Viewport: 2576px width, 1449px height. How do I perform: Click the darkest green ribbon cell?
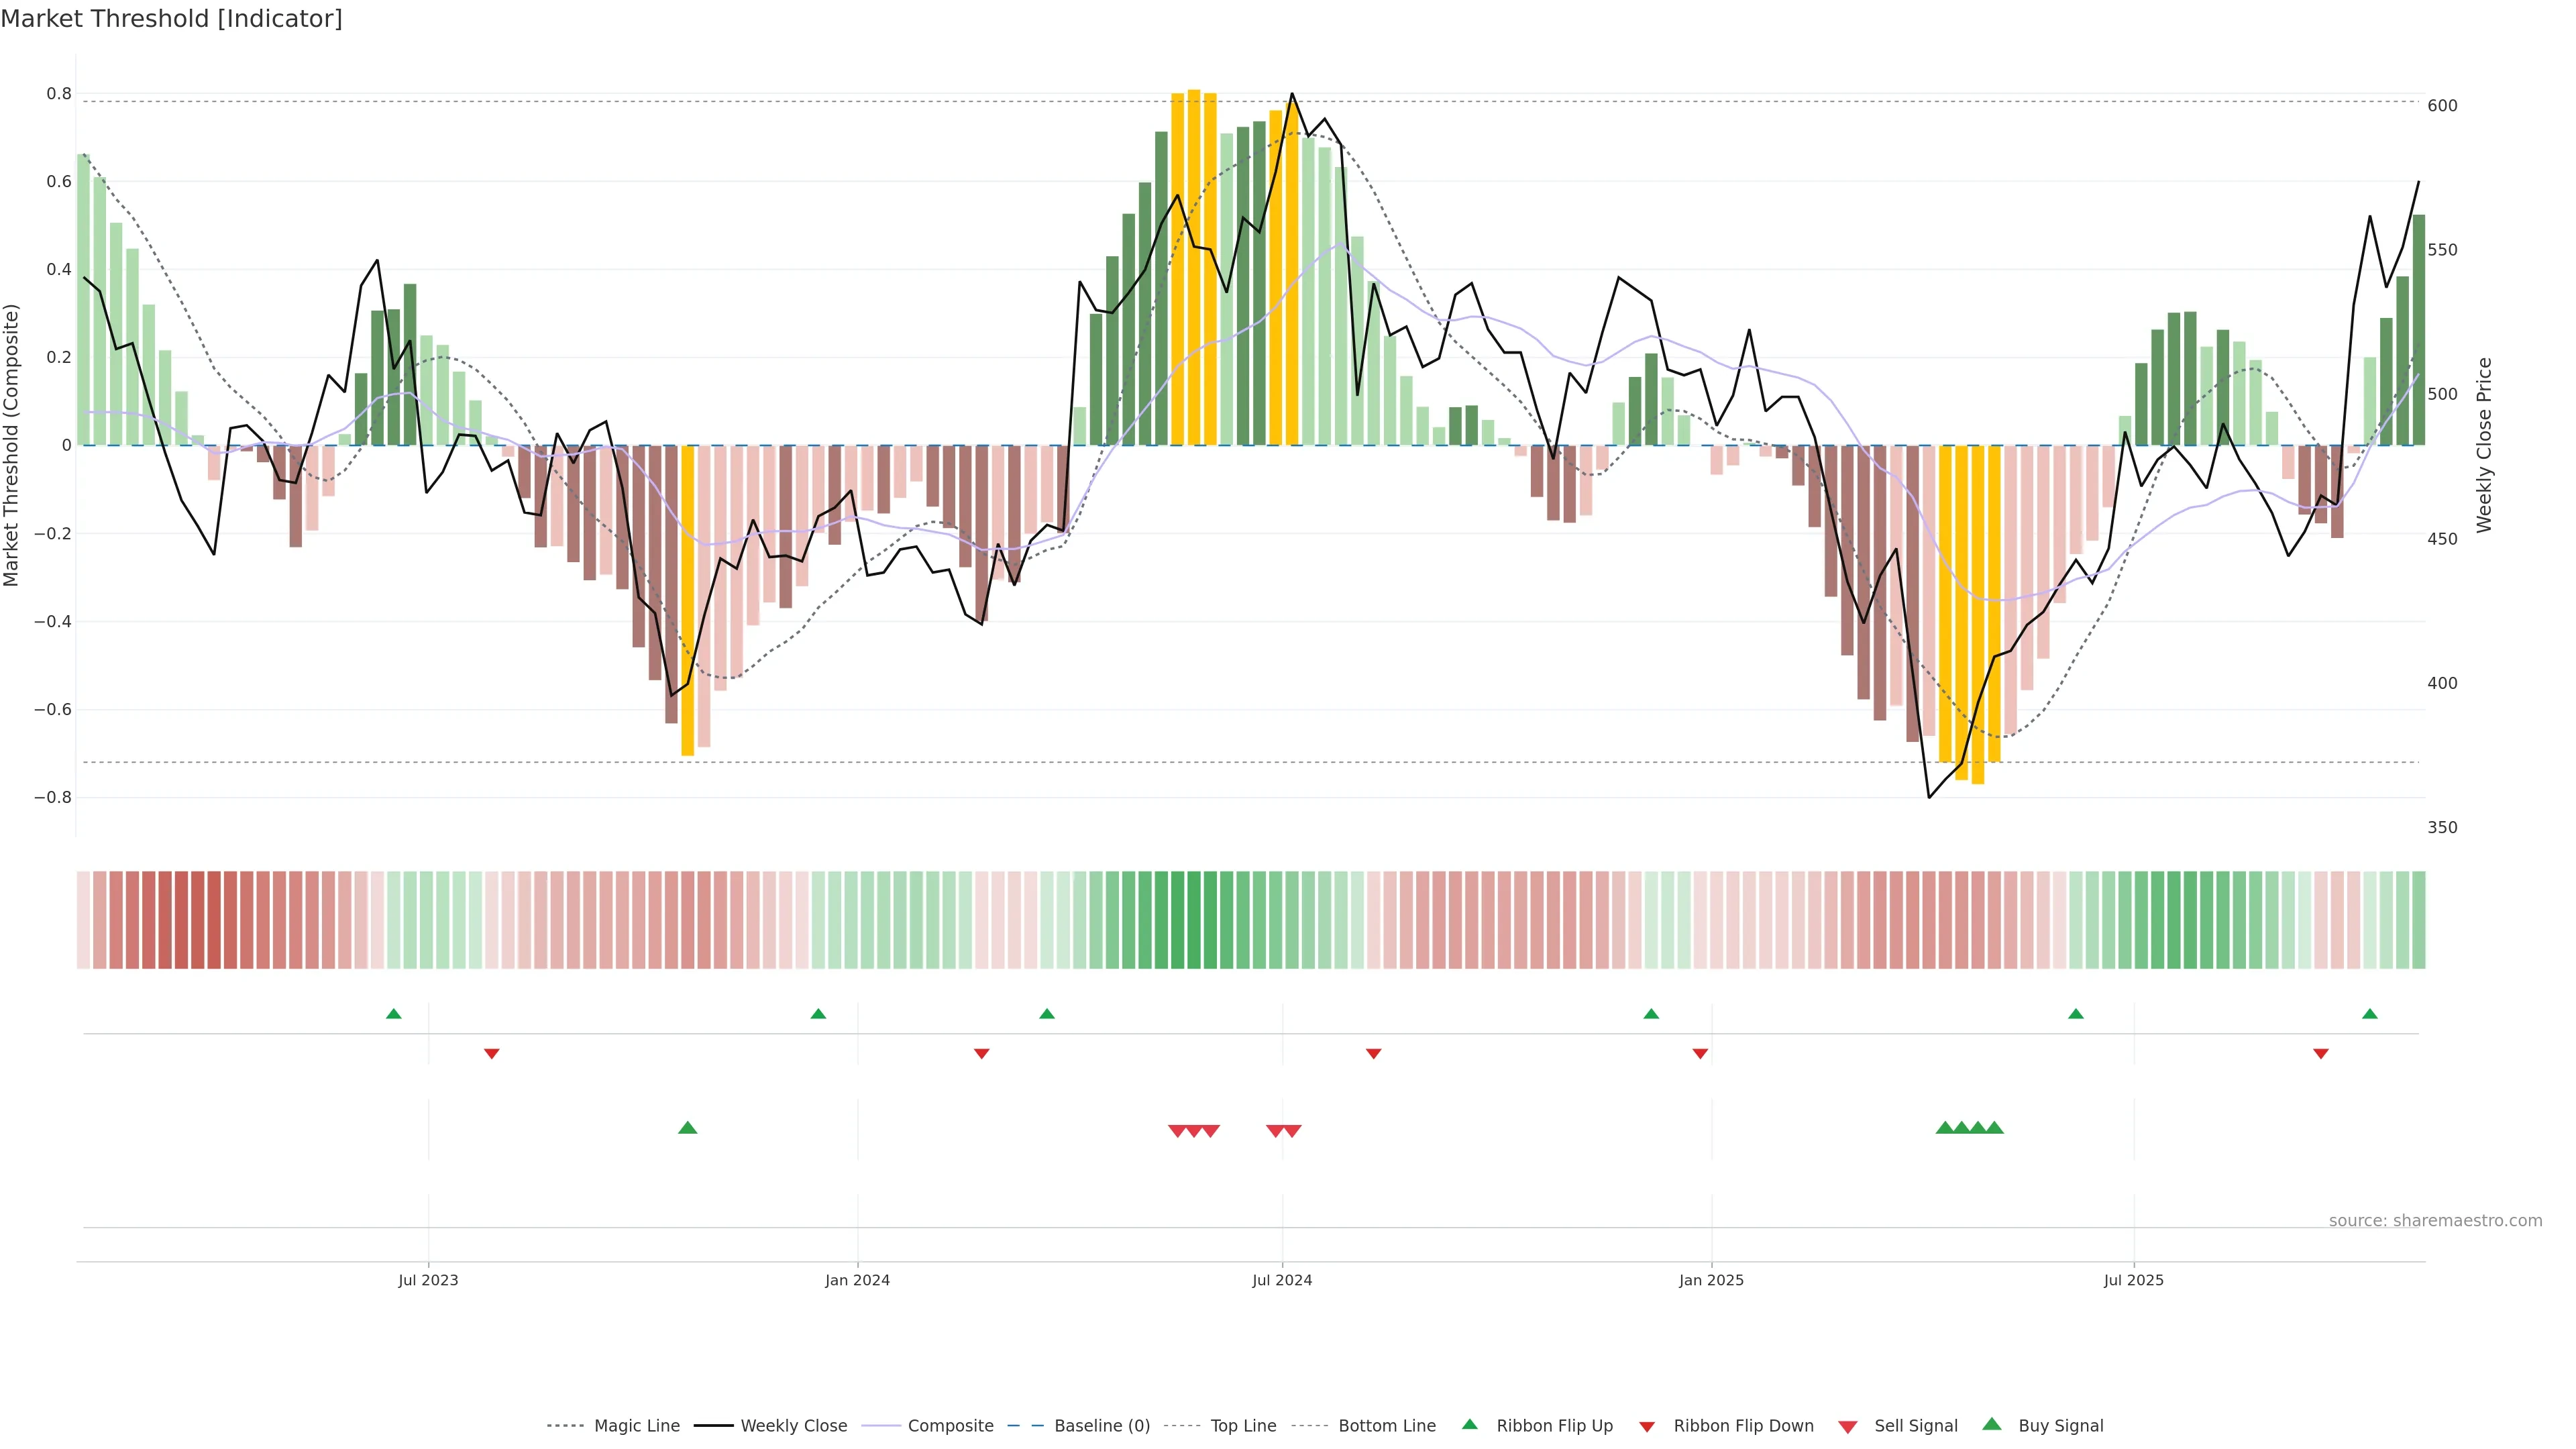coord(1194,919)
